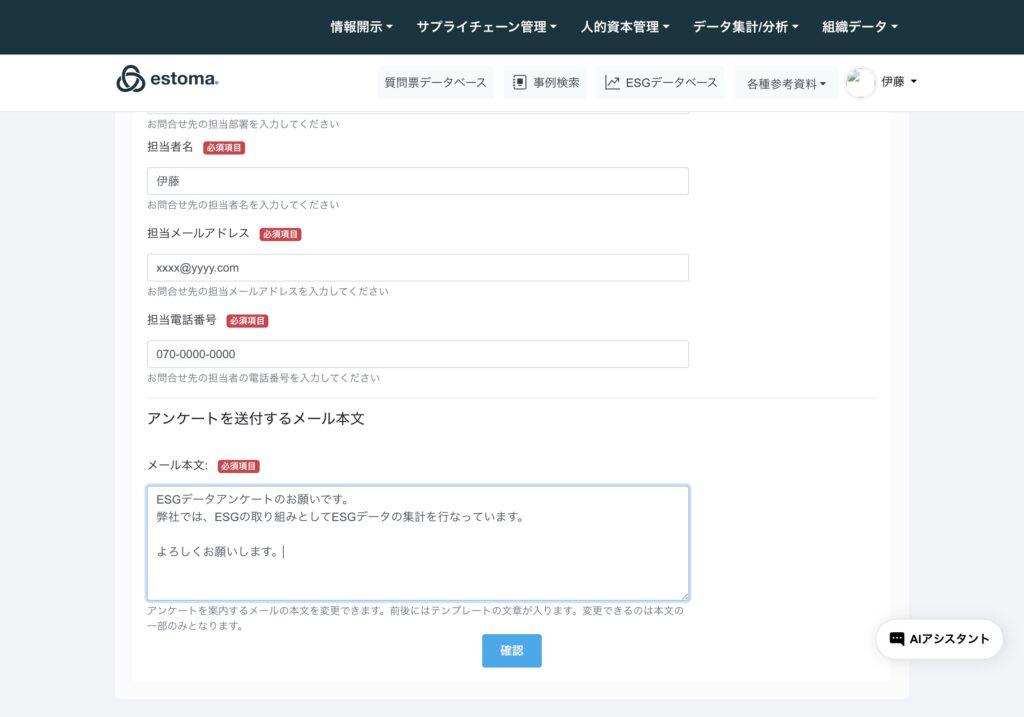
Task: Click the 事例検索 search icon
Action: tap(520, 83)
